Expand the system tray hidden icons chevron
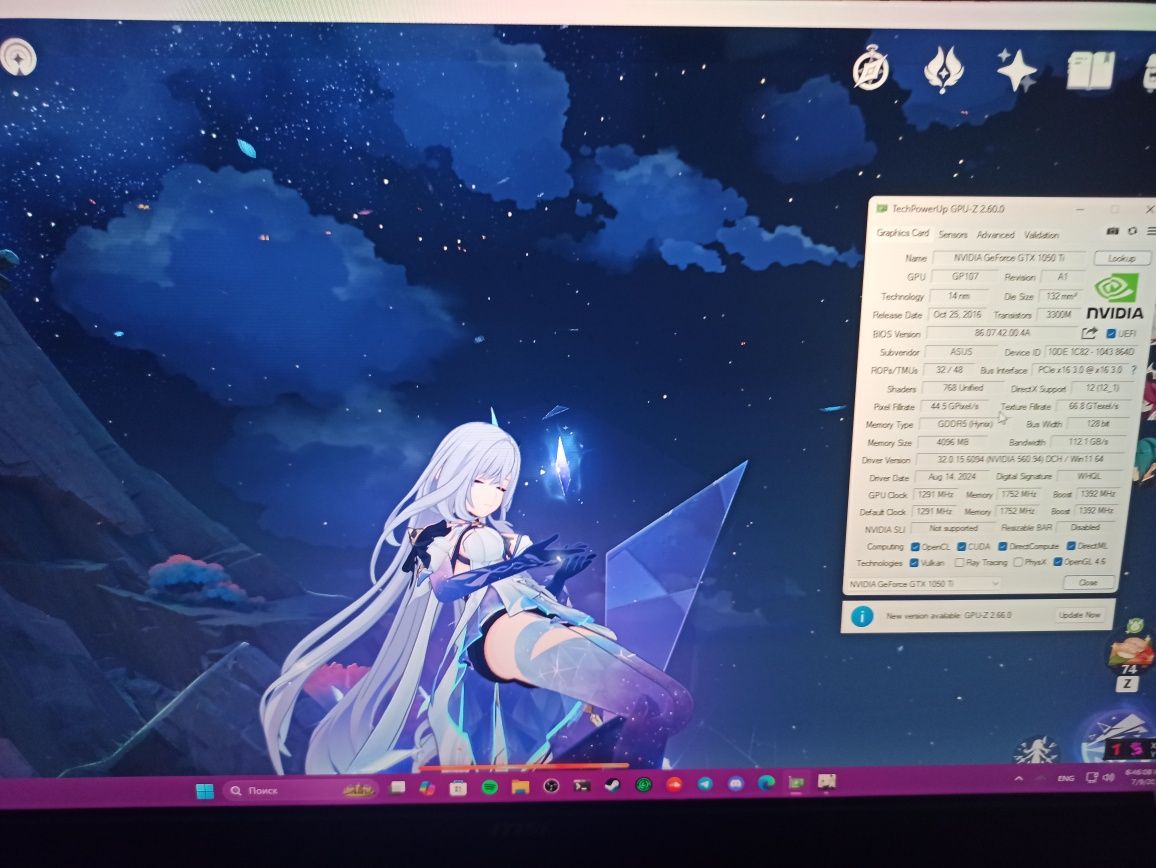Screen dimensions: 1156x868 tap(1019, 778)
